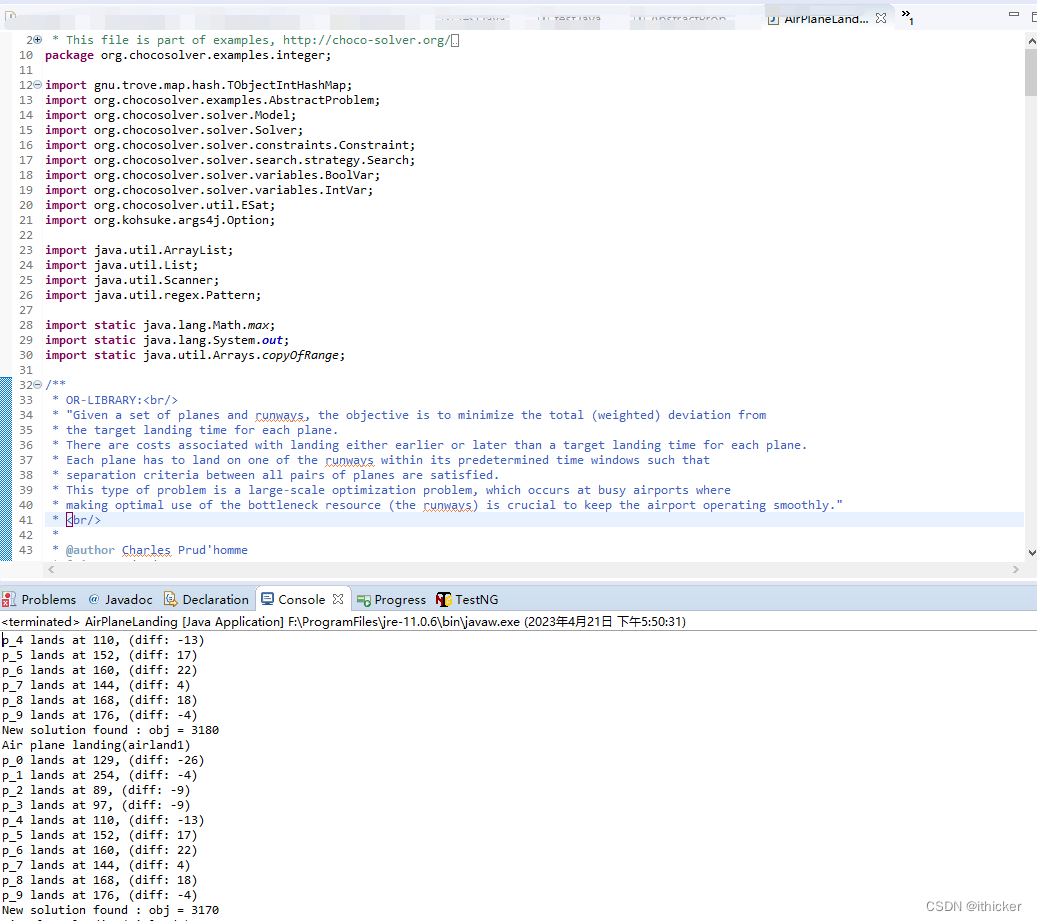Screen dimensions: 1037x921
Task: Click the horizontal scrollbar left arrow
Action: (x=51, y=569)
